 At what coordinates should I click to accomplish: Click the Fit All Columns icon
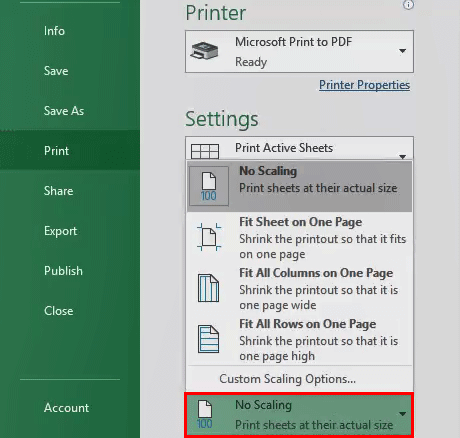(x=209, y=288)
